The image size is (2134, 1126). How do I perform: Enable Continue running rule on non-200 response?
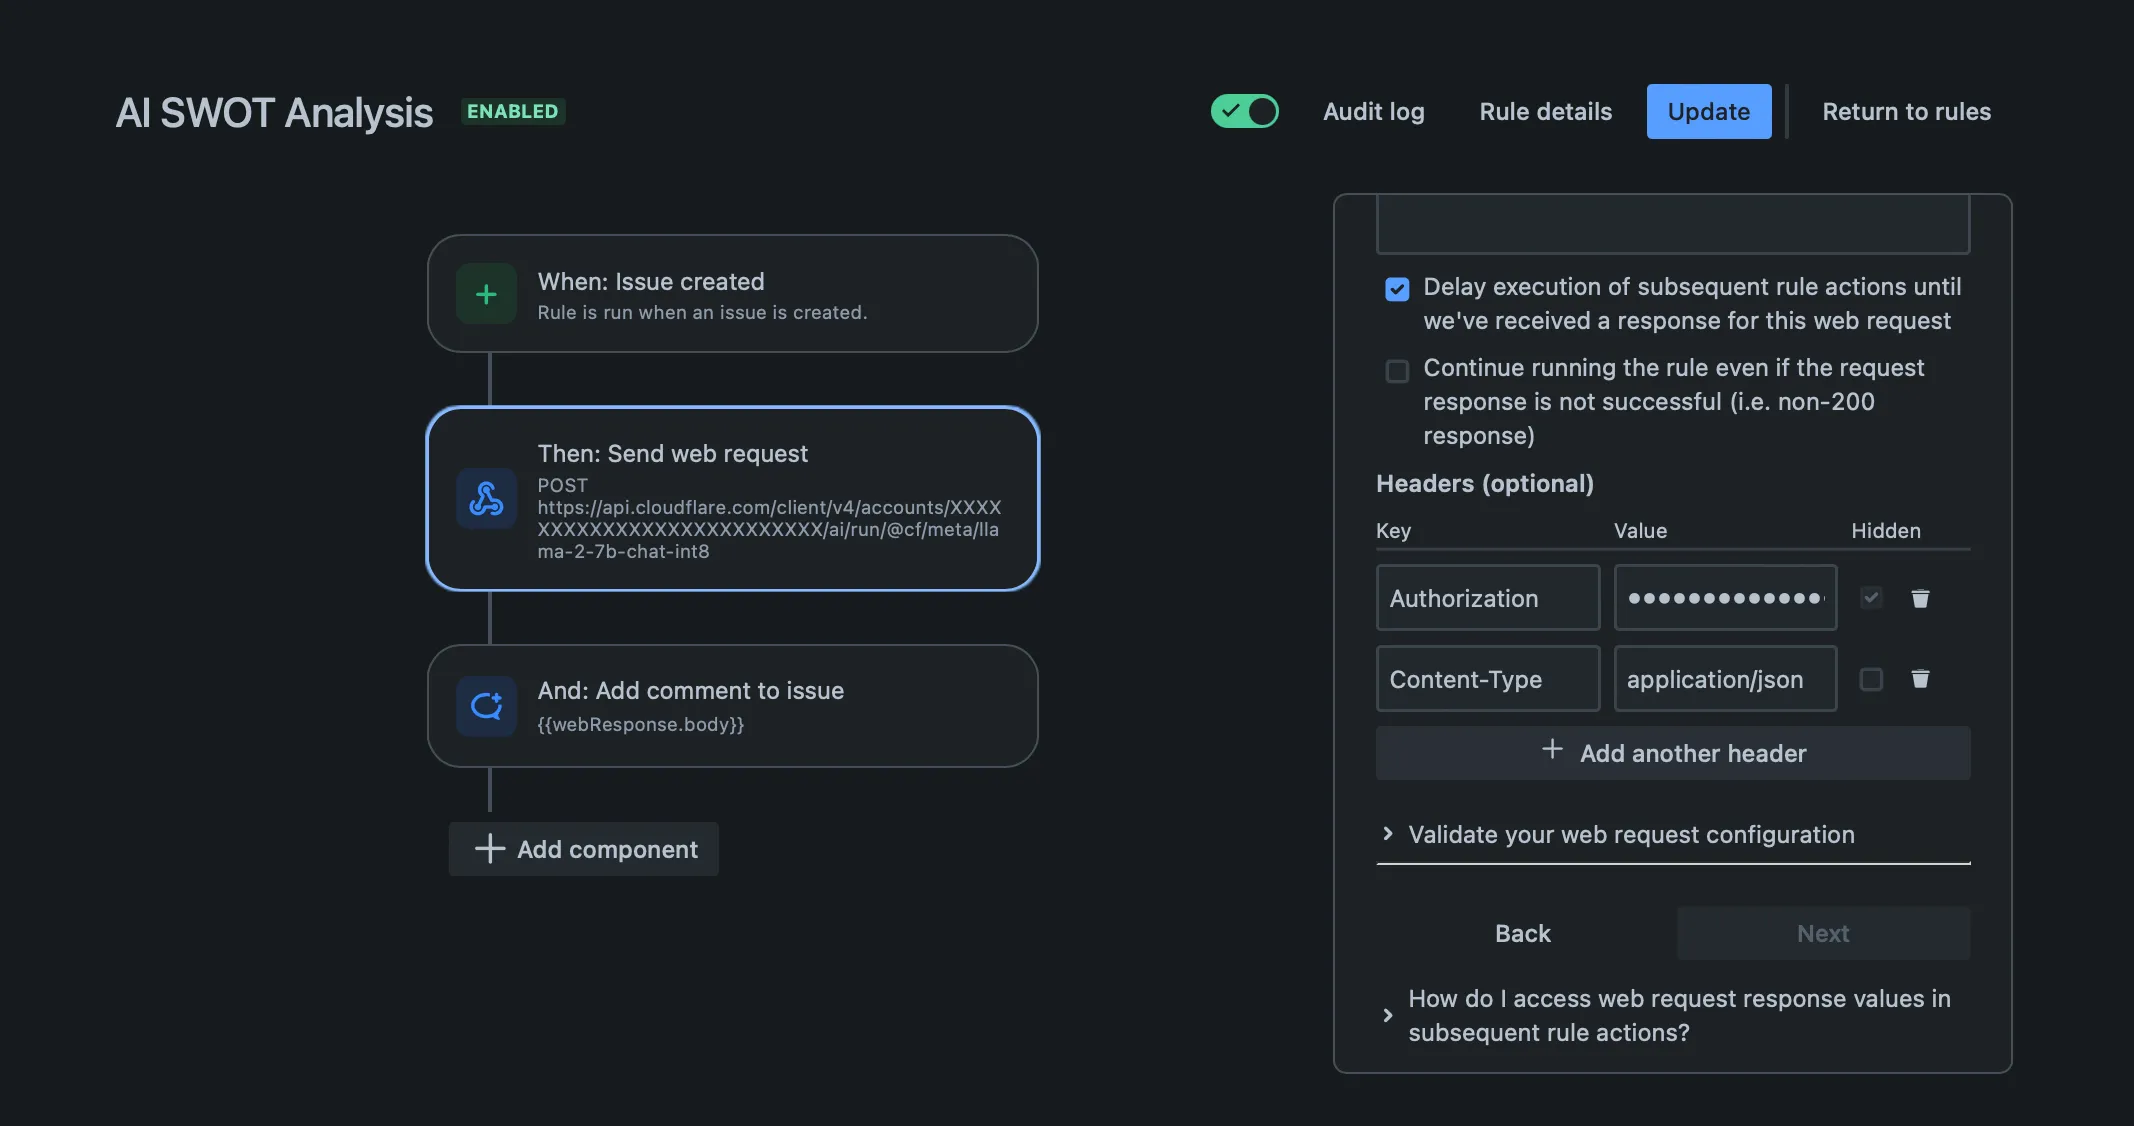(x=1396, y=371)
